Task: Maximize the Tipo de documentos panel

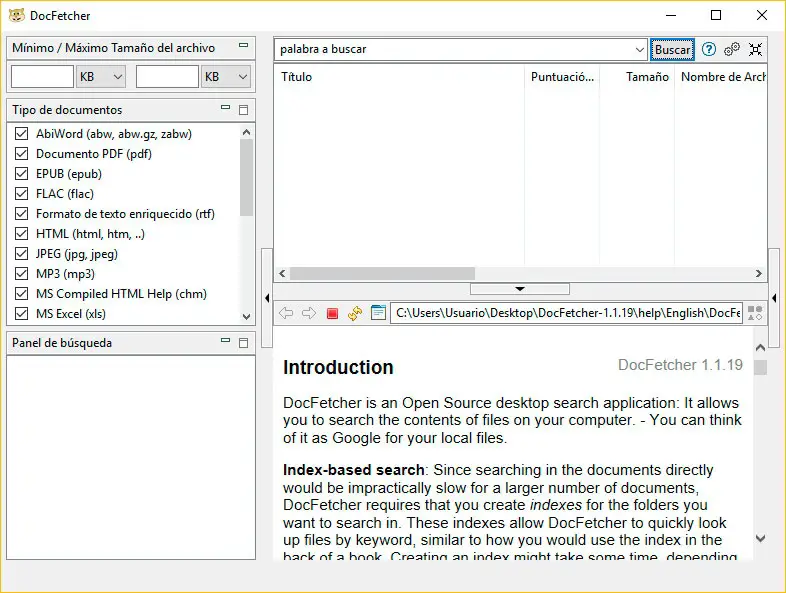Action: pos(244,110)
